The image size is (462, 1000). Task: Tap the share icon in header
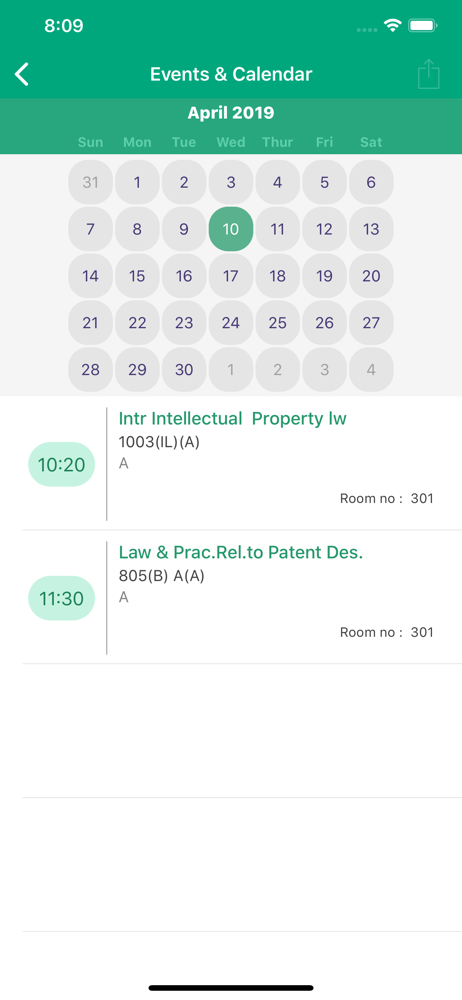coord(429,74)
